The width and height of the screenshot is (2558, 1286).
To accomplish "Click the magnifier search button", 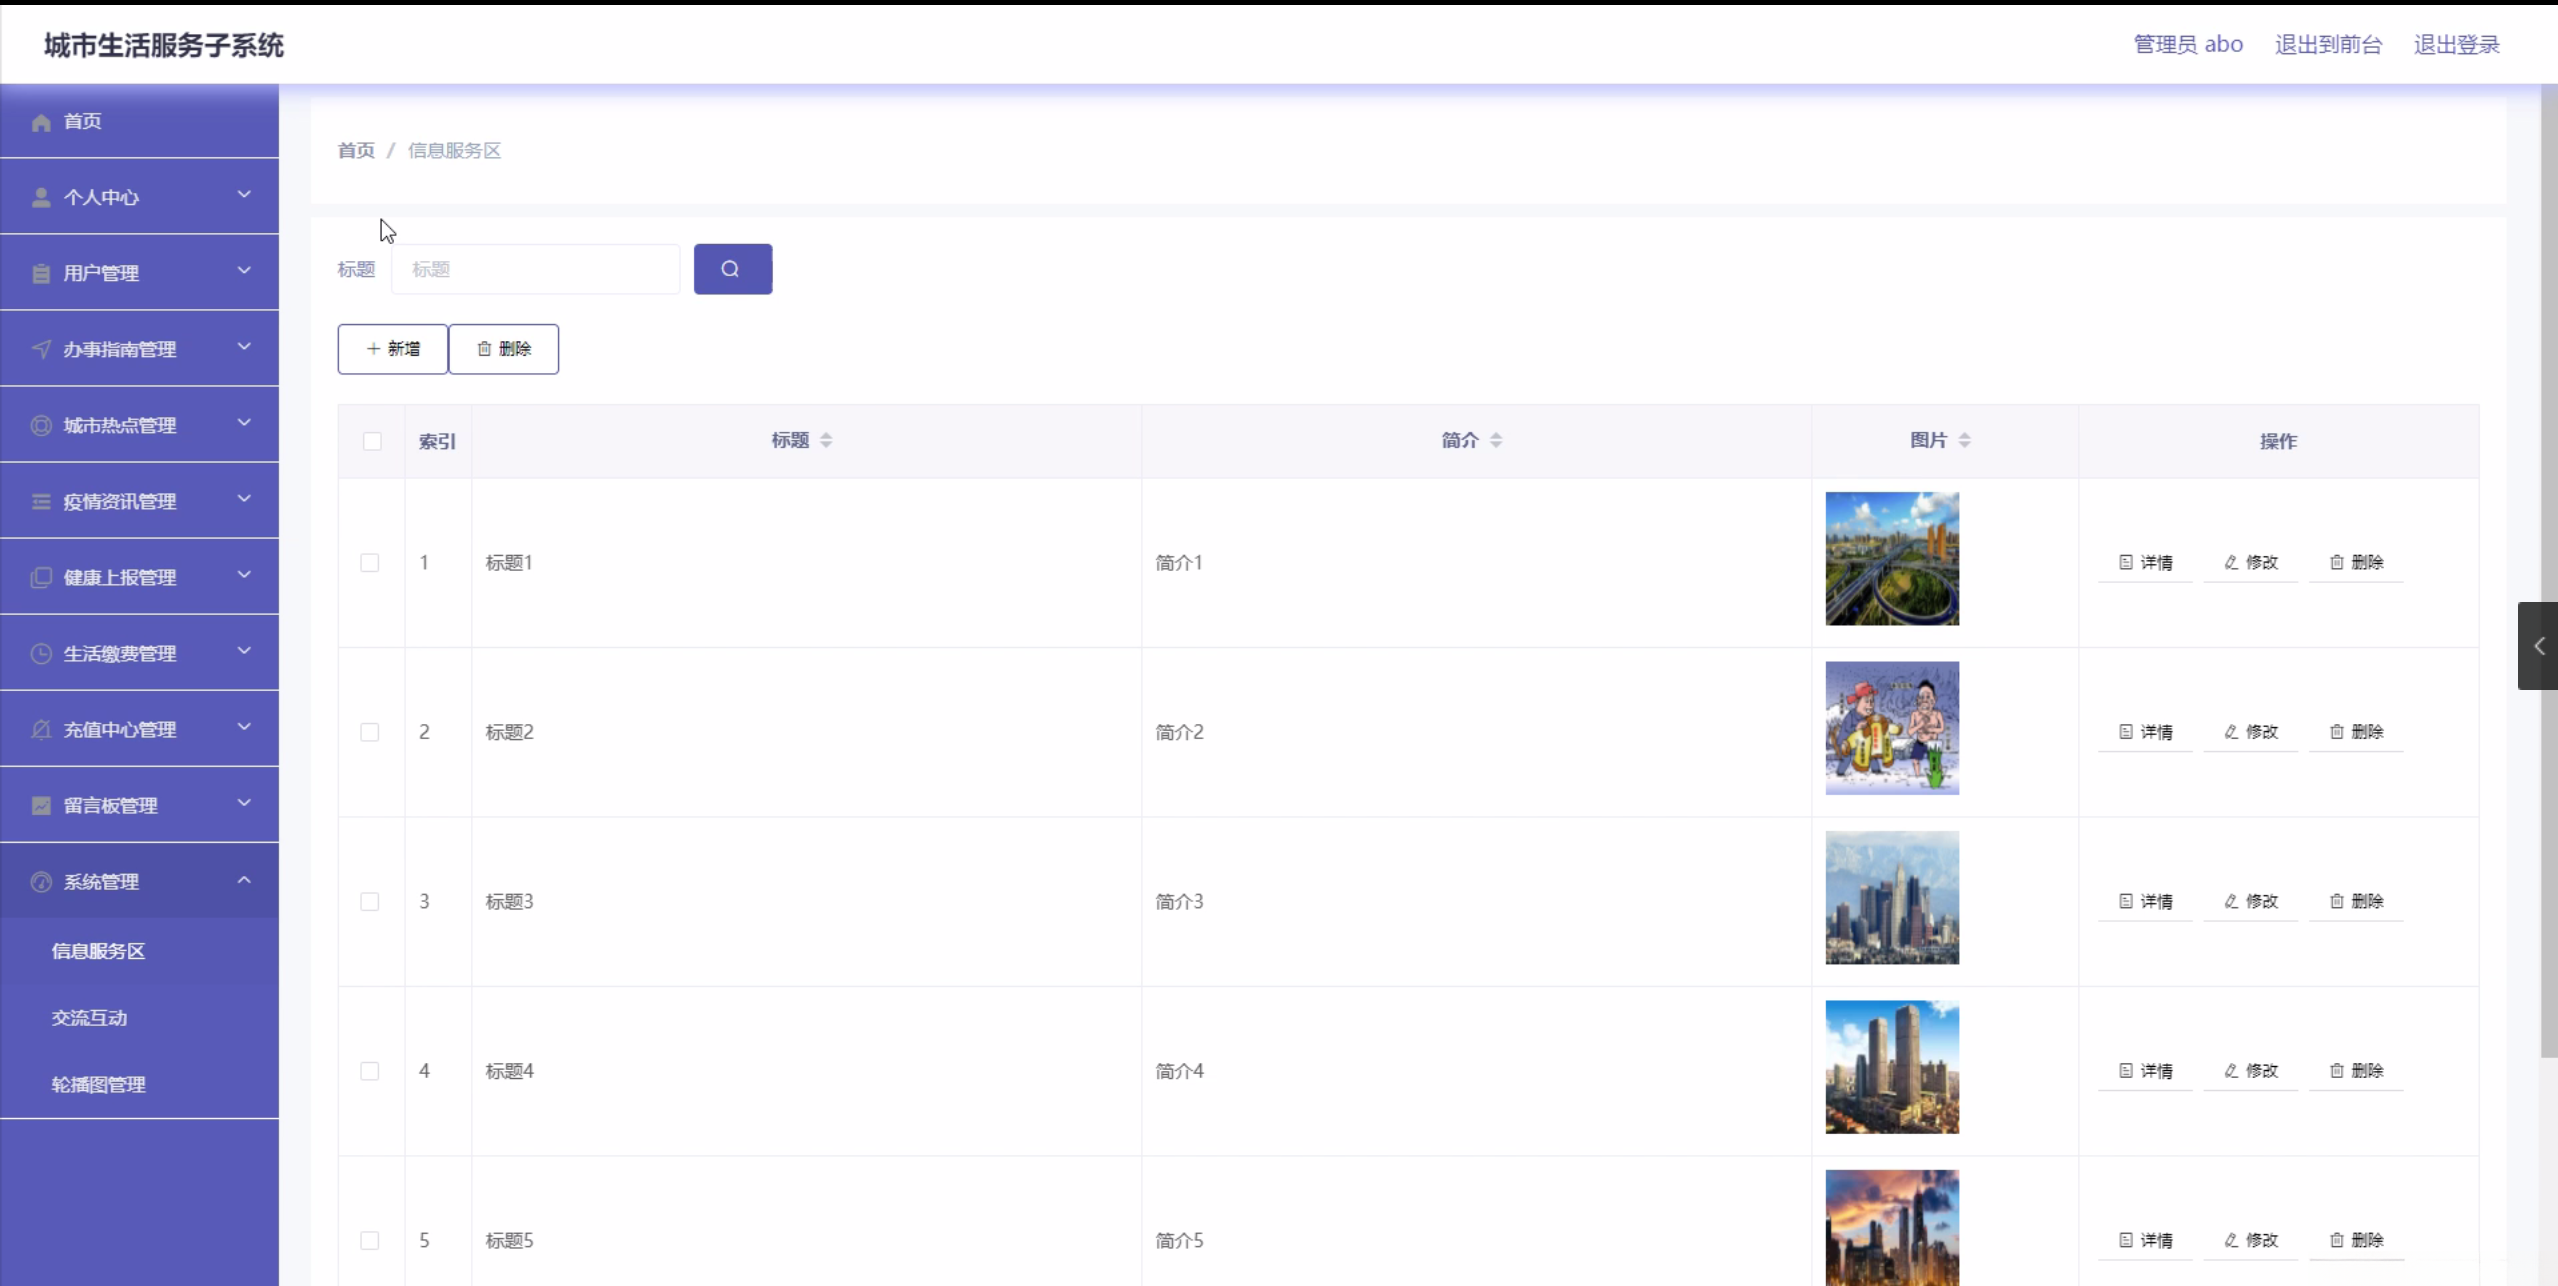I will coord(732,269).
